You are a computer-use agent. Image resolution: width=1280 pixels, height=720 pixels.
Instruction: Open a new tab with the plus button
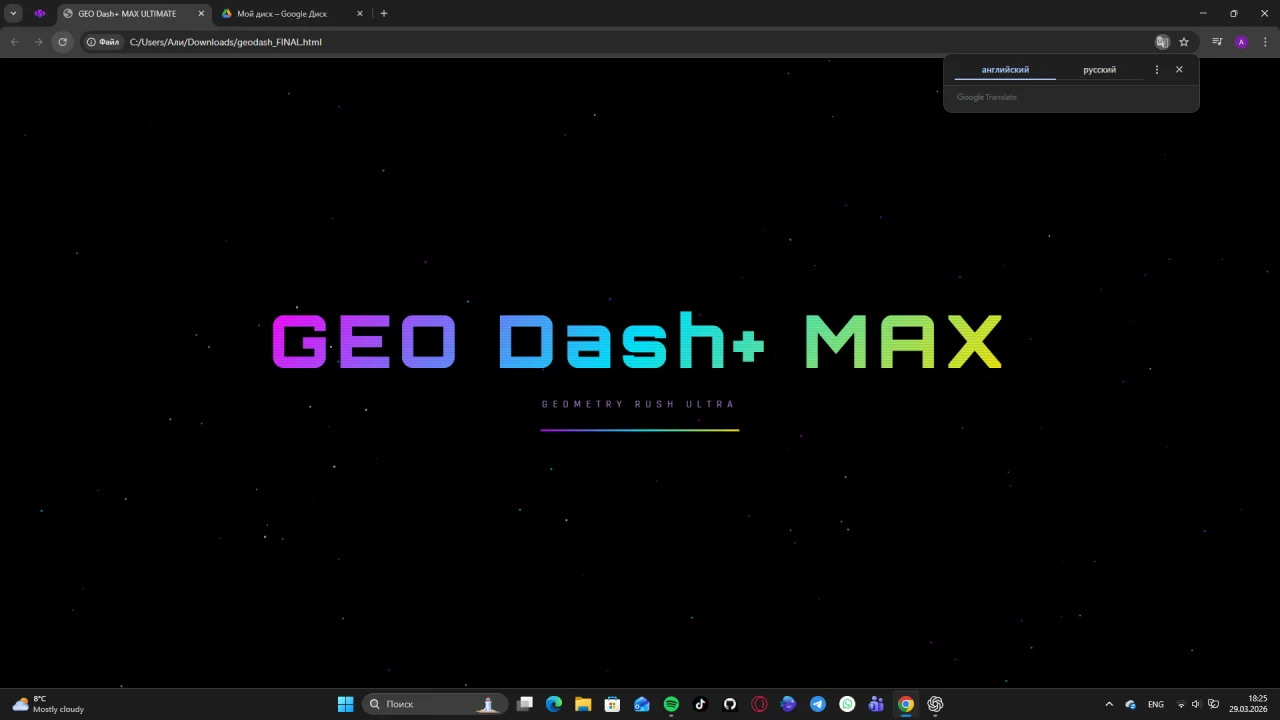(x=384, y=14)
